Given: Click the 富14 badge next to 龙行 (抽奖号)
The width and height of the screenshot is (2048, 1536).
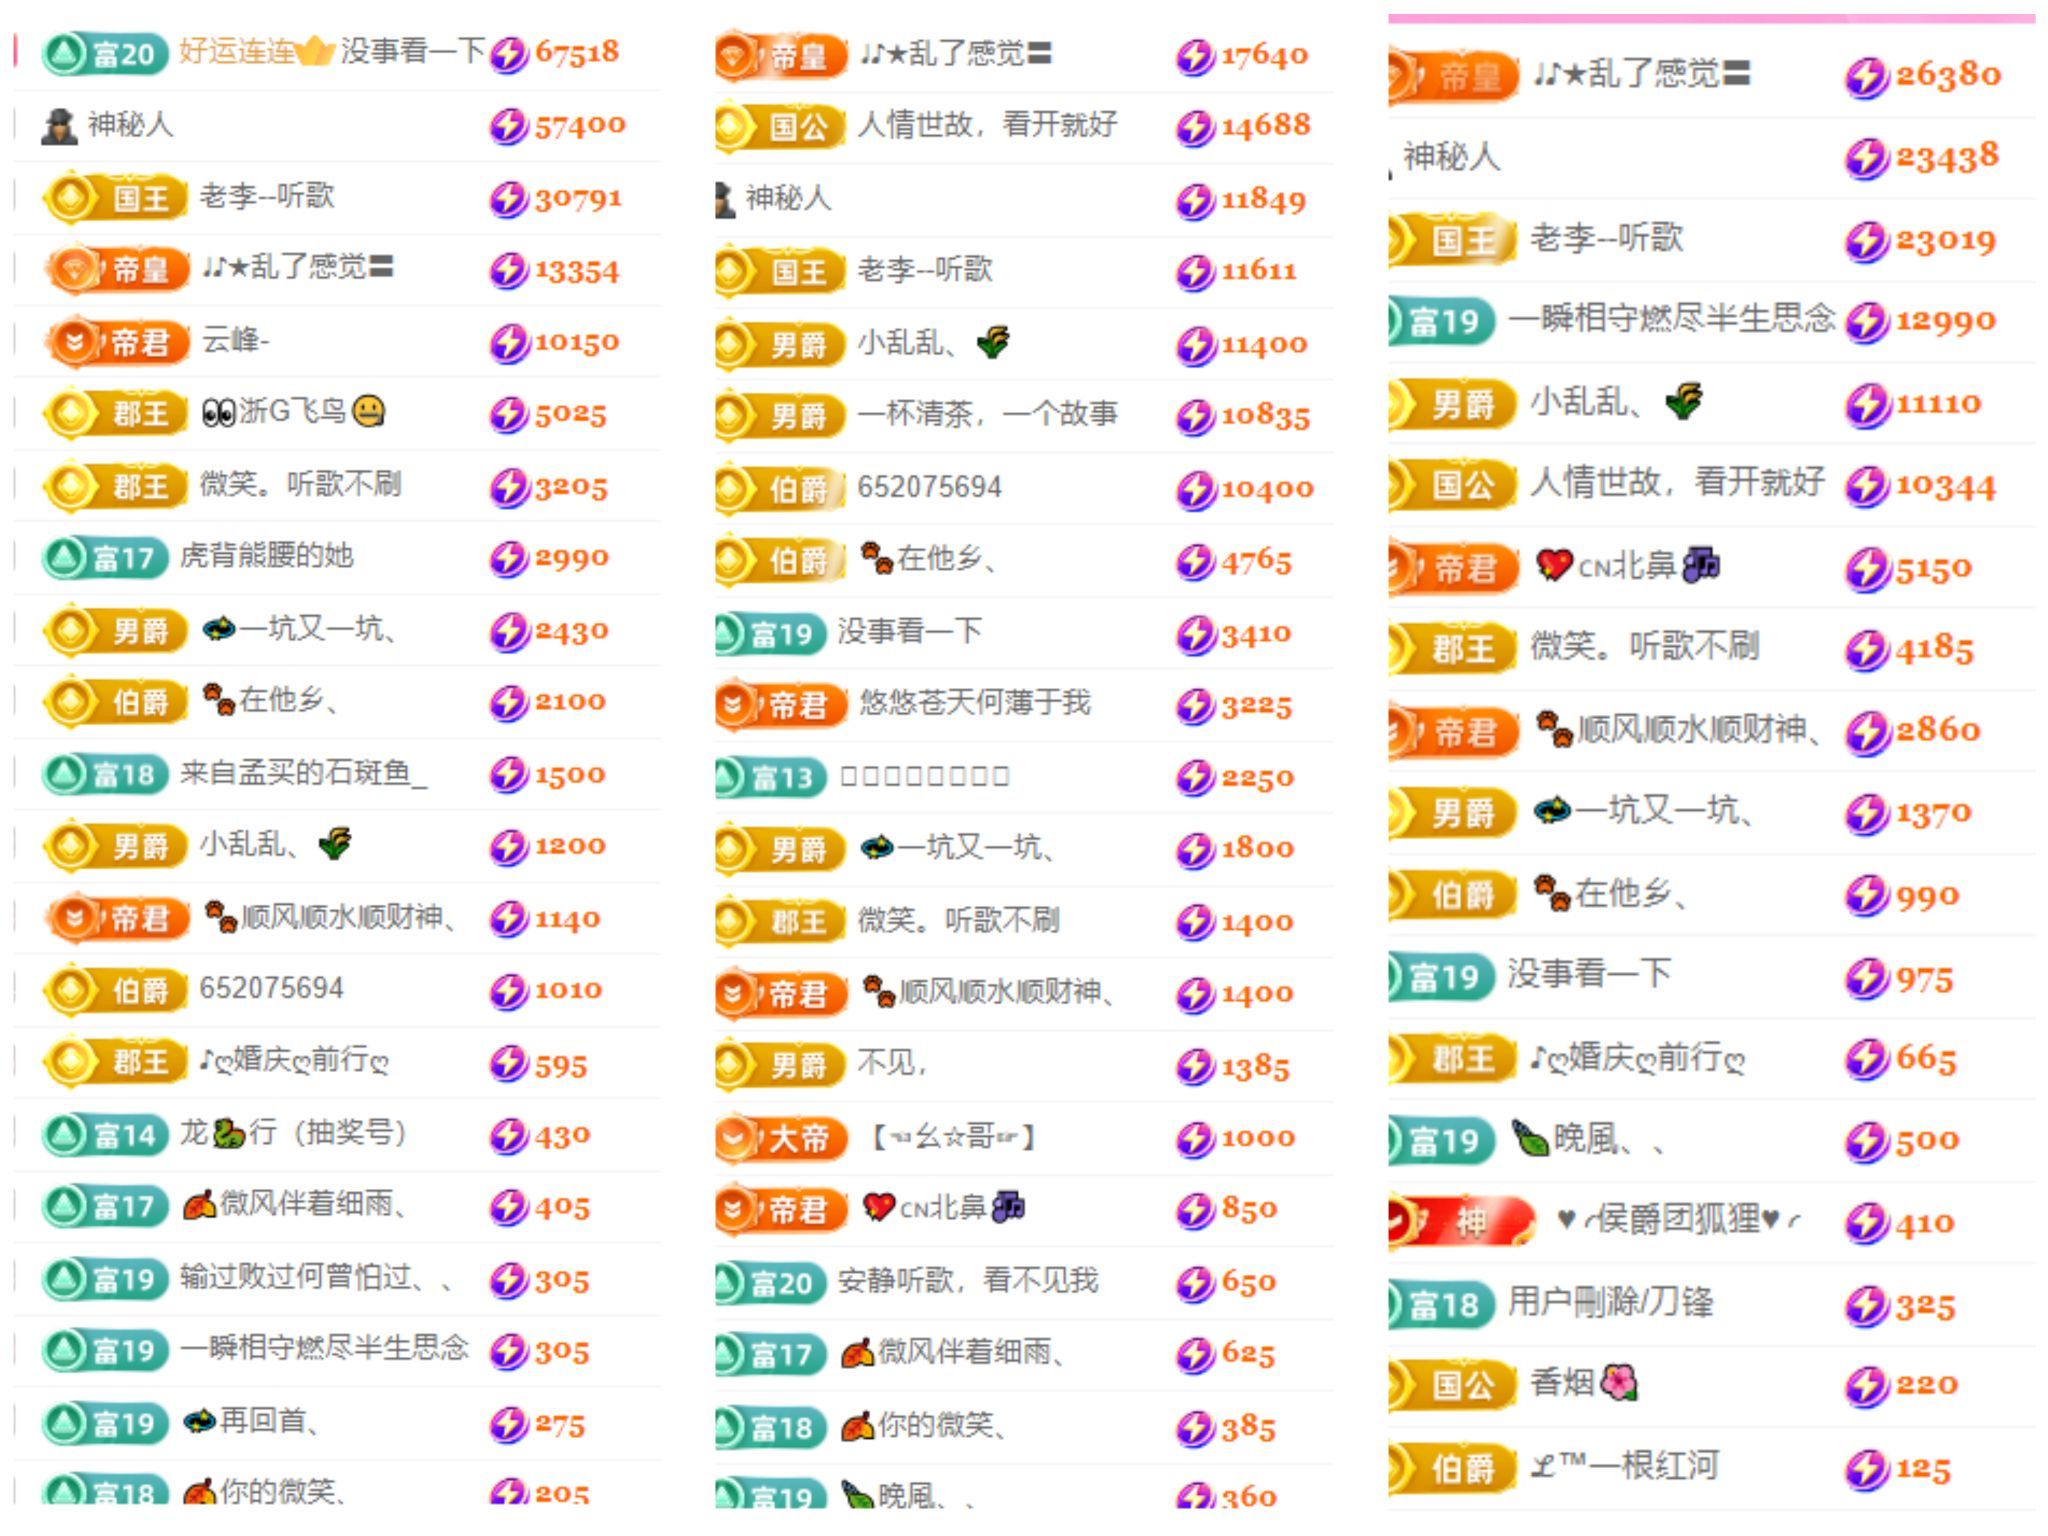Looking at the screenshot, I should click(105, 1135).
